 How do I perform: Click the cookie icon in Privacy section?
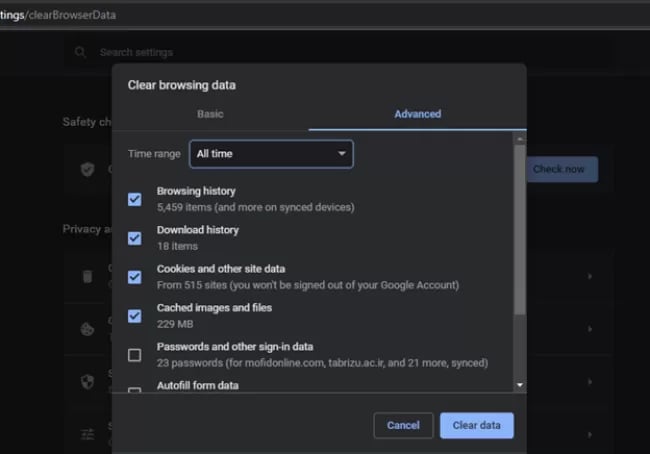point(87,329)
